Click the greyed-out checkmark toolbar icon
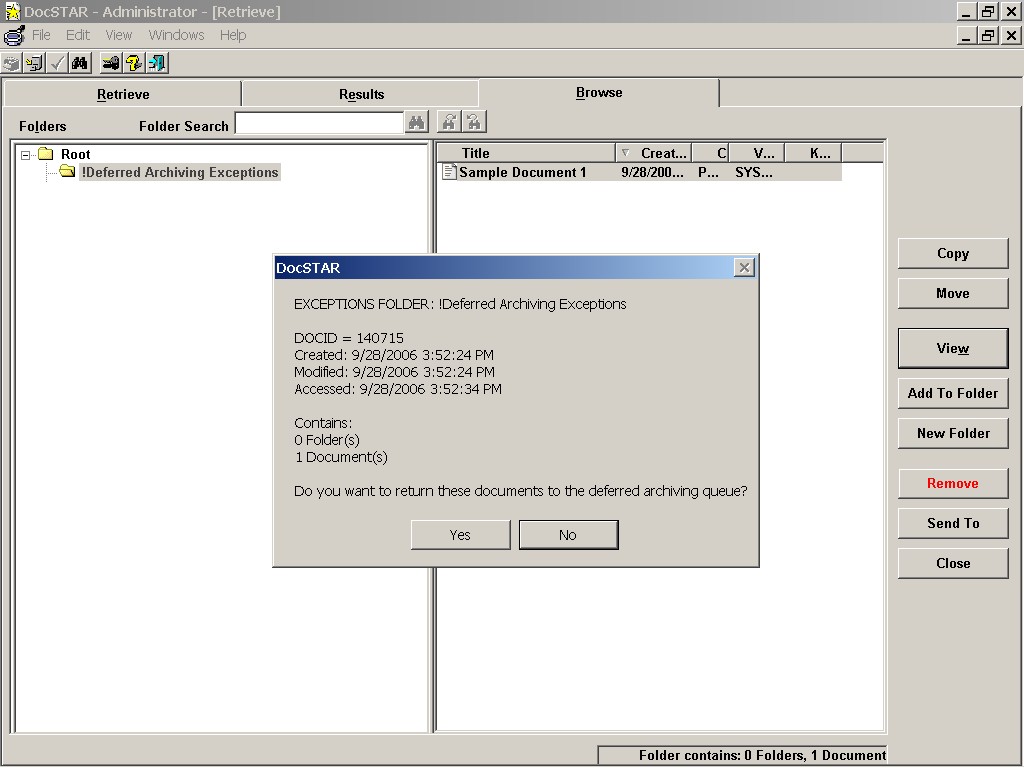 (x=57, y=63)
